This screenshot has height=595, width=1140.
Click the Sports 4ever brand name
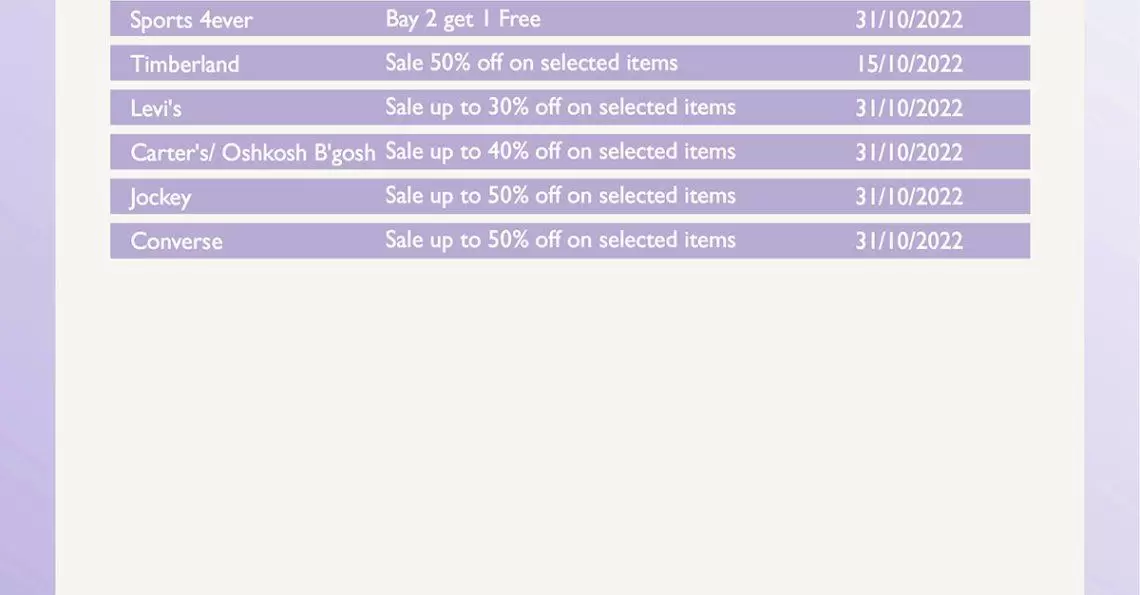click(191, 20)
